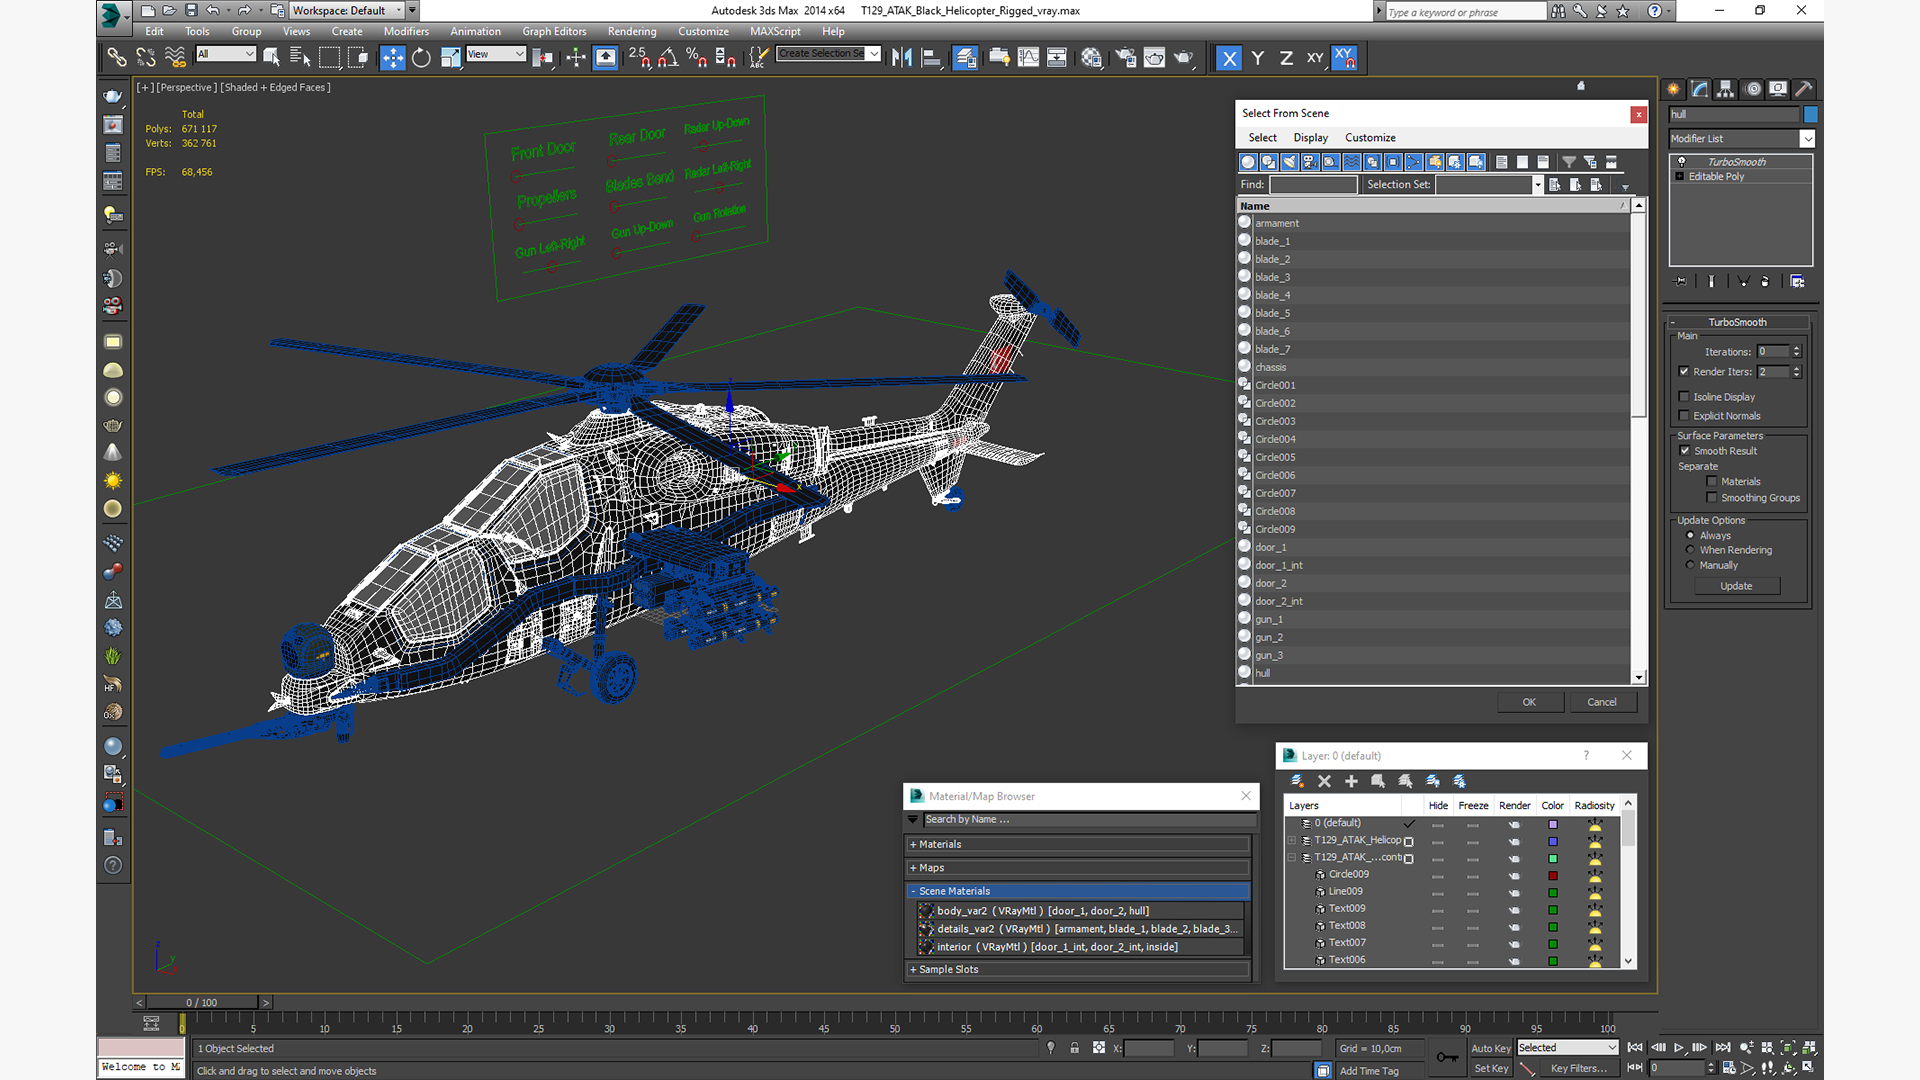Enable Separate by Materials checkbox
The height and width of the screenshot is (1080, 1920).
[x=1712, y=481]
